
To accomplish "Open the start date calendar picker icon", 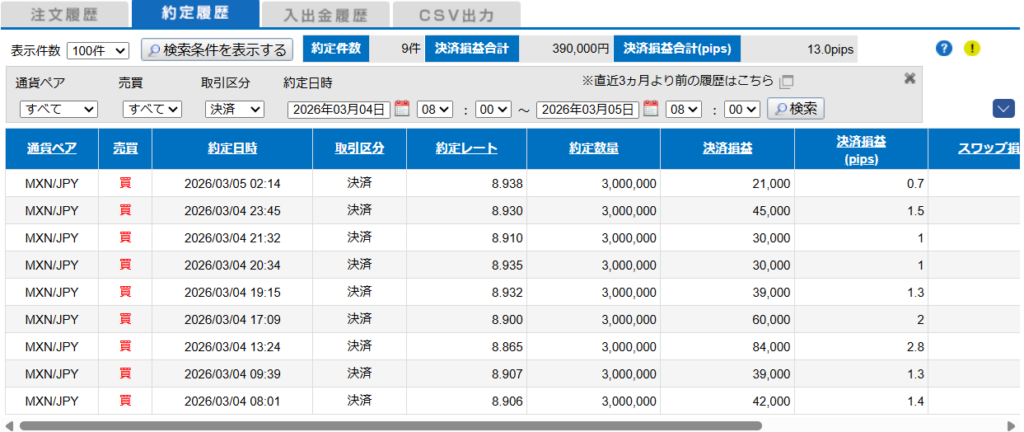I will point(402,109).
